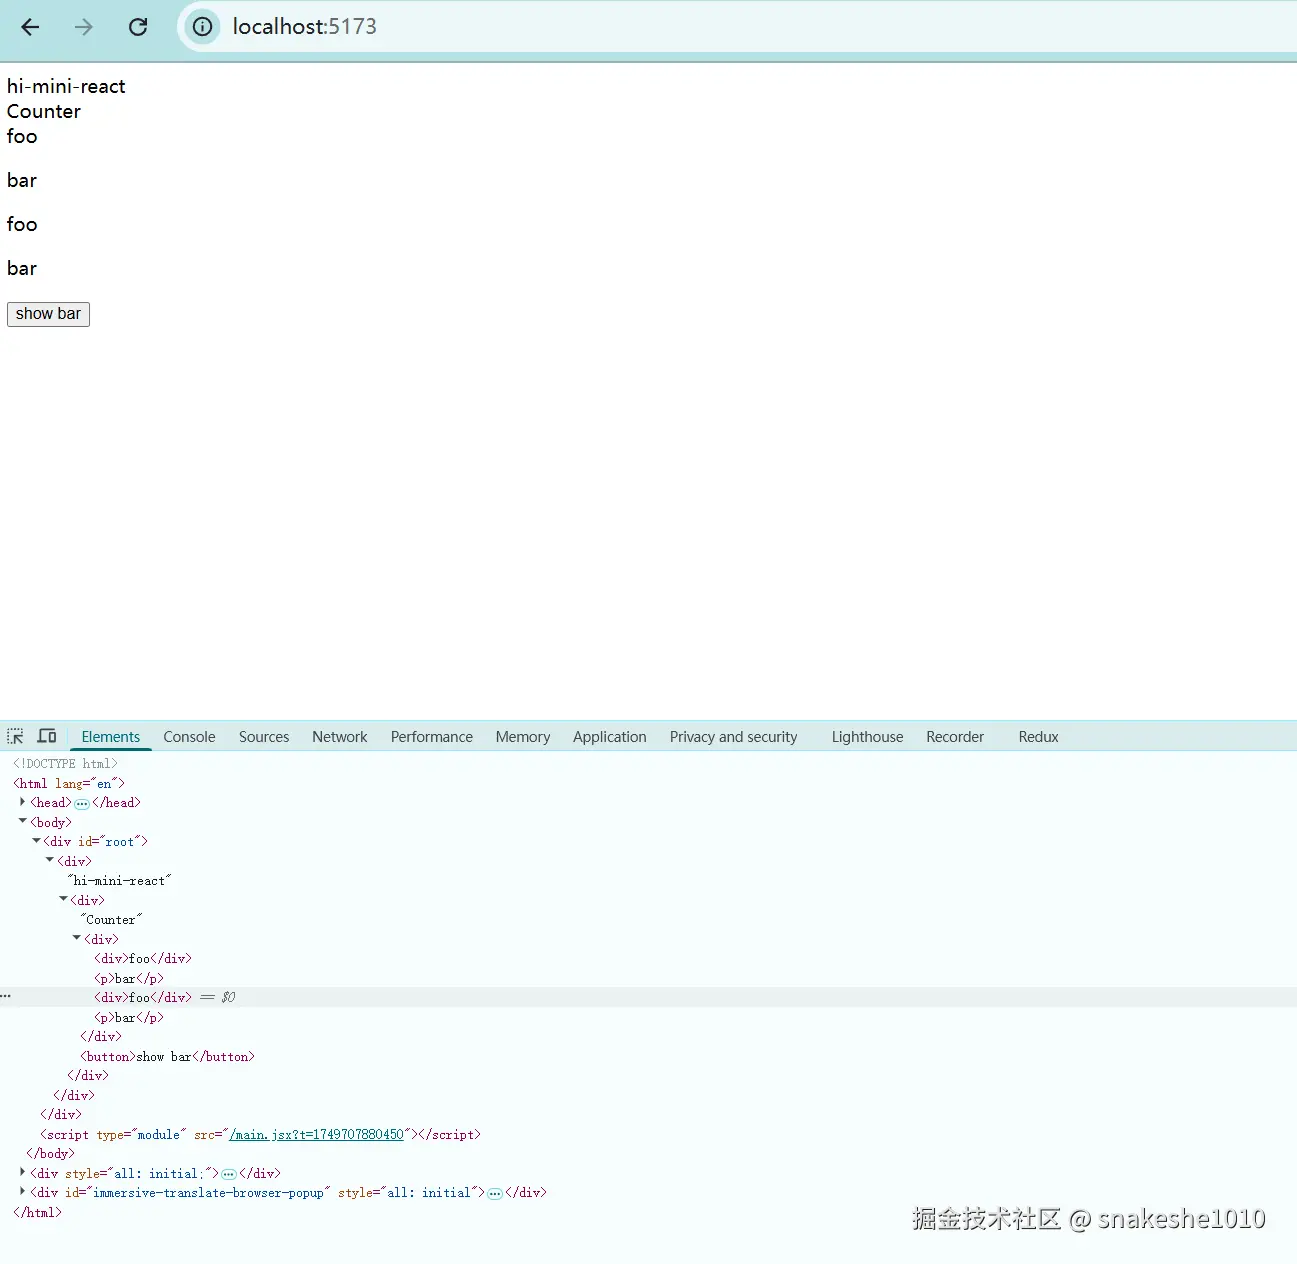Viewport: 1297px width, 1264px height.
Task: Open the main.jsx script source link
Action: [316, 1134]
